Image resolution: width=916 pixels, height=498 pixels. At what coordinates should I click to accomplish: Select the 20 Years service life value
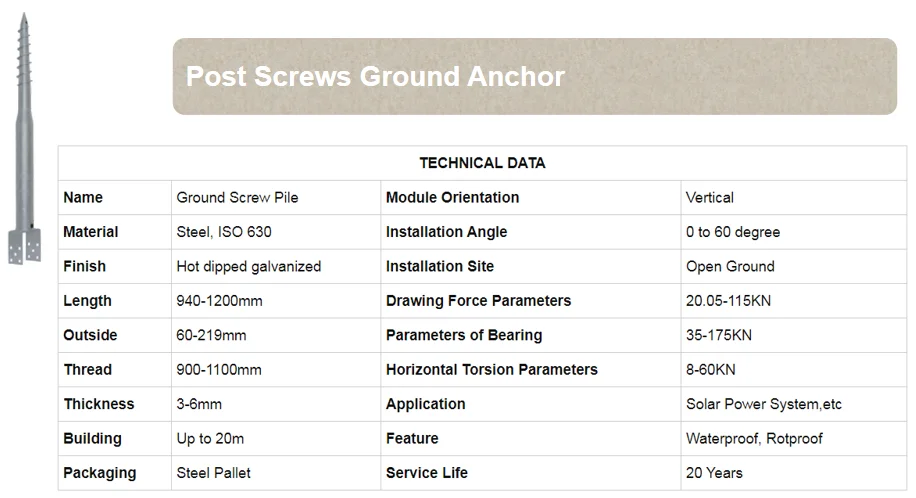[714, 473]
